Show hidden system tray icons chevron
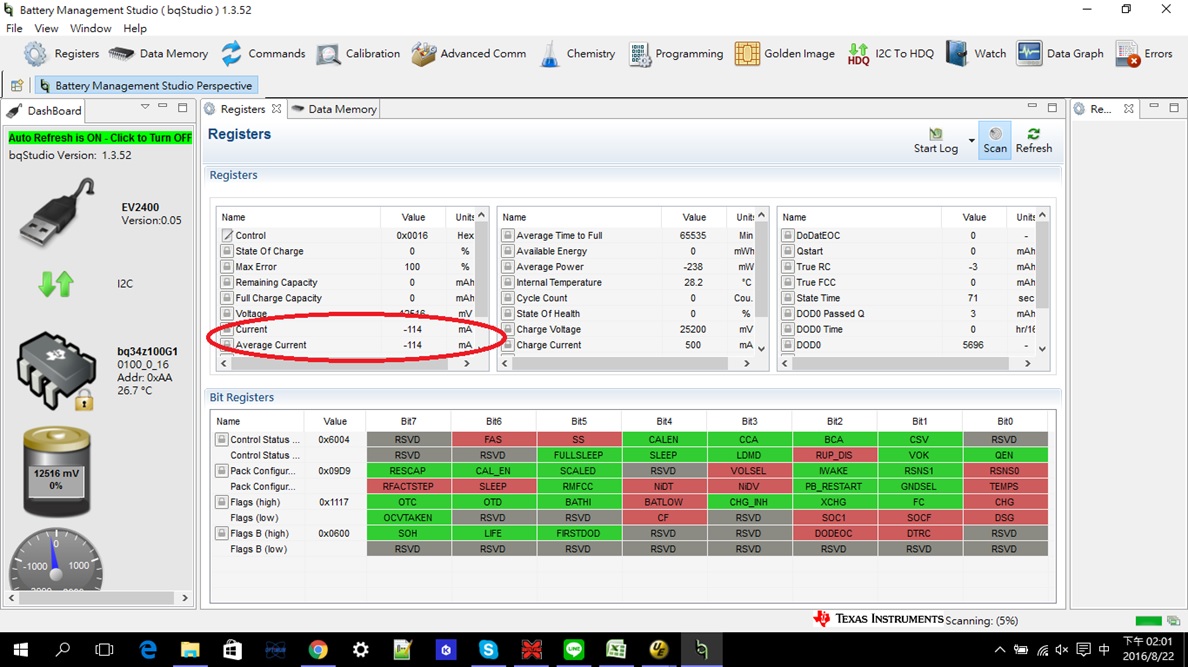Viewport: 1188px width, 667px height. (999, 650)
